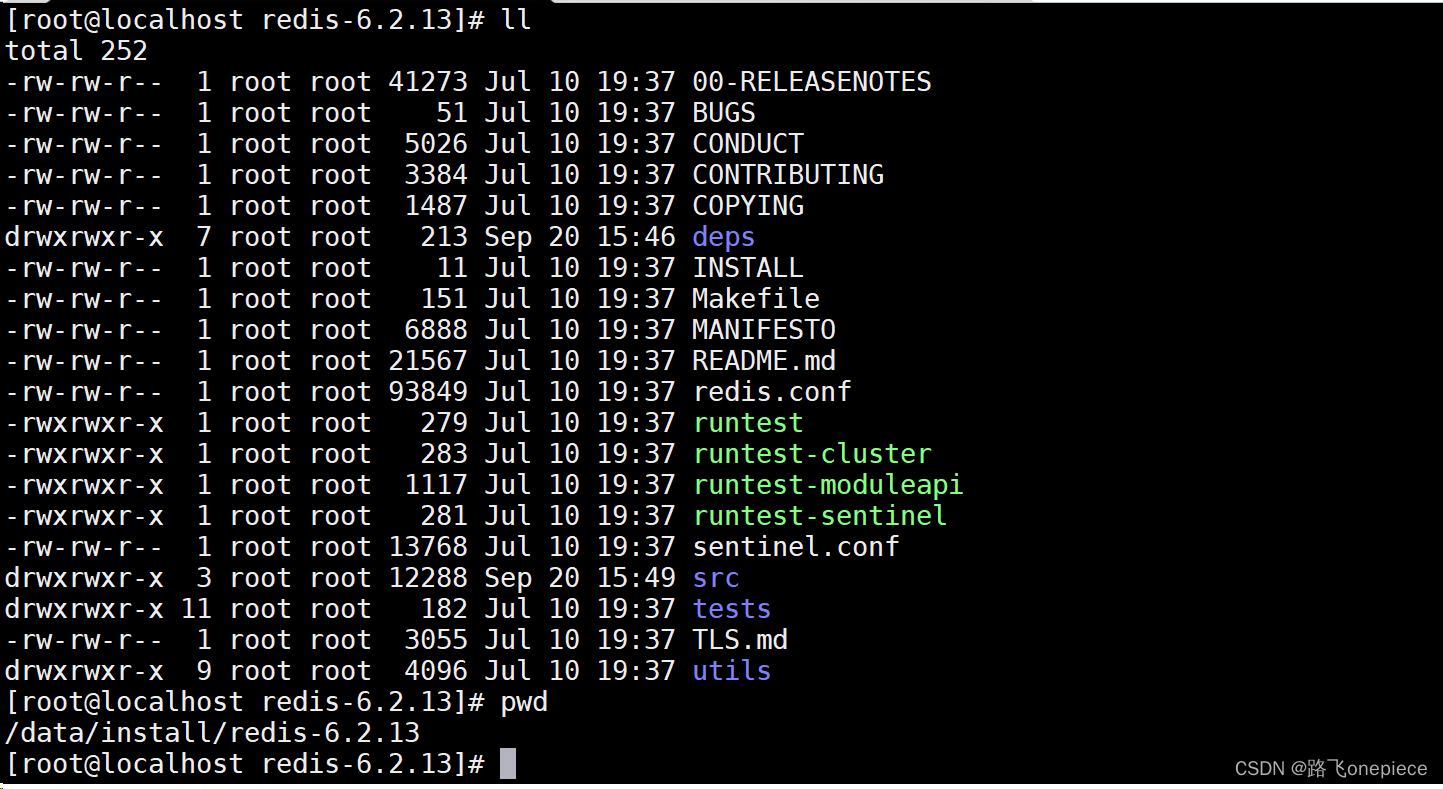Click file size 13768 of sentinel.conf
The width and height of the screenshot is (1443, 789).
click(x=428, y=547)
